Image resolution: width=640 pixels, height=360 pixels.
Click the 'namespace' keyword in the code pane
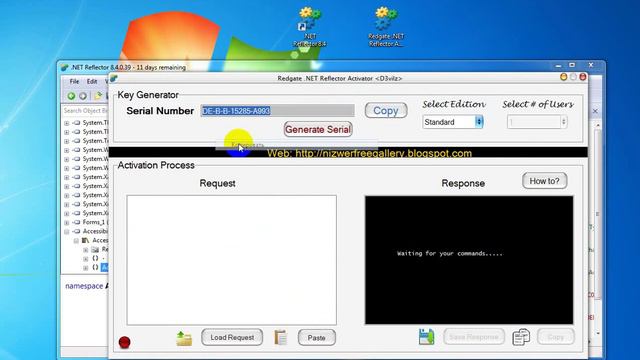[x=84, y=286]
